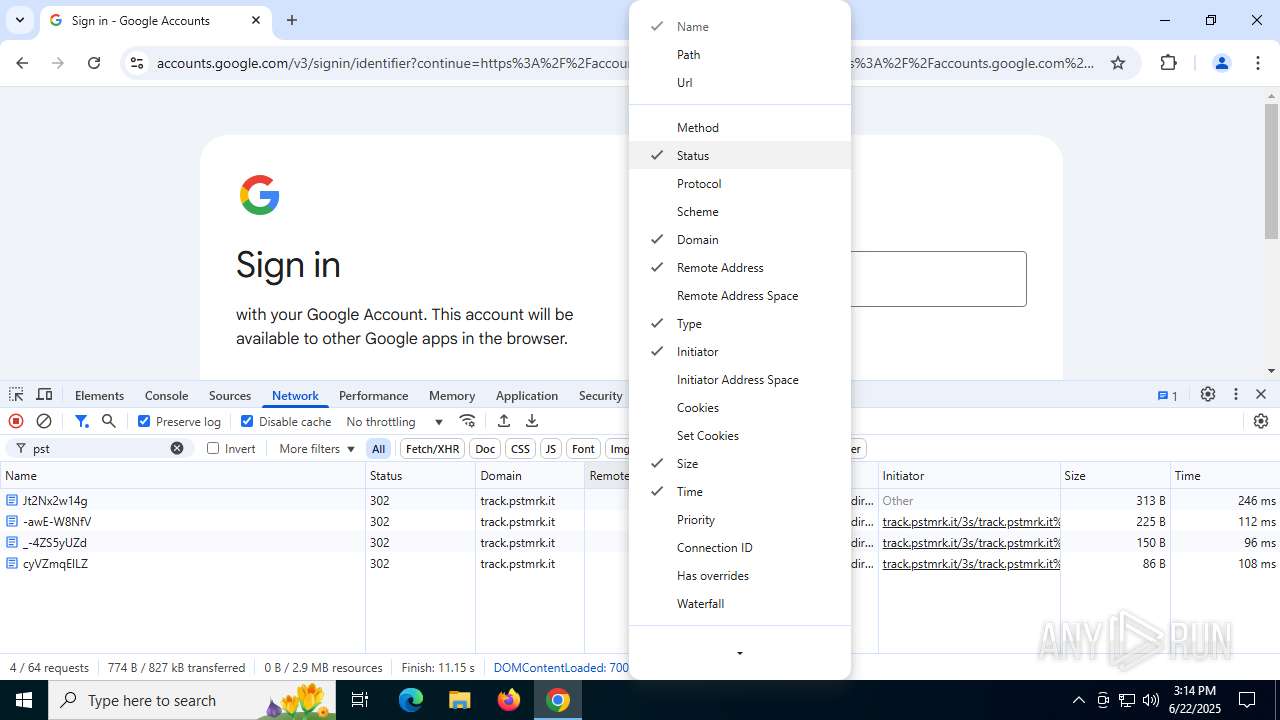This screenshot has height=720, width=1280.
Task: Go back to previous page
Action: click(x=22, y=63)
